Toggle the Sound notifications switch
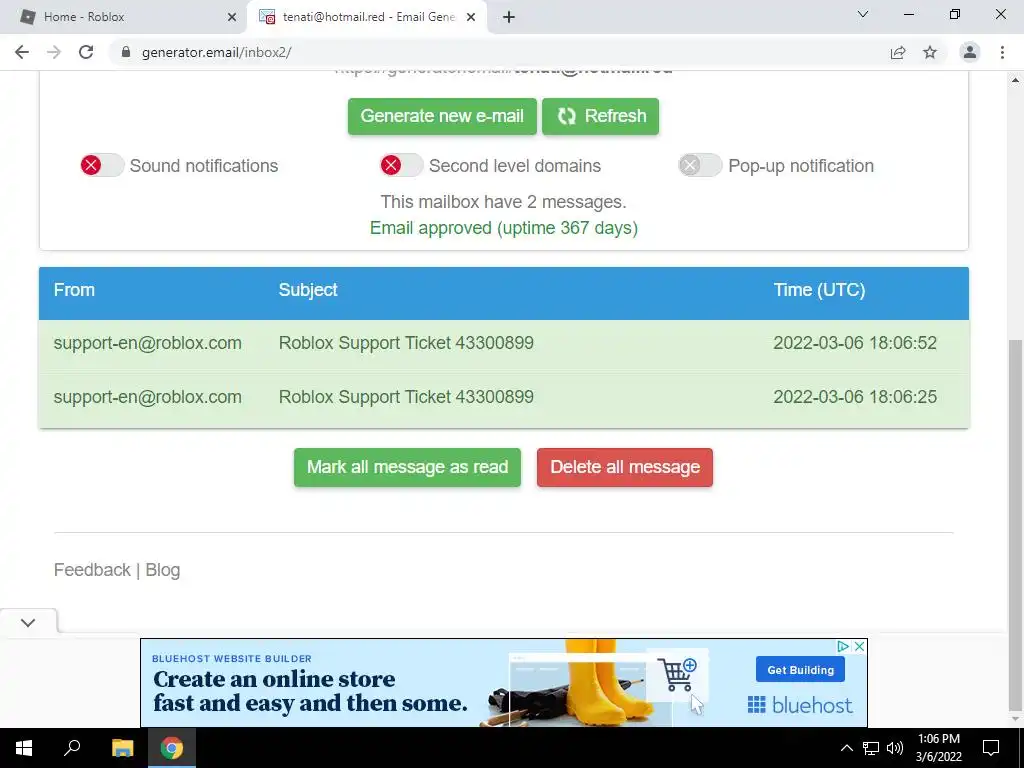Viewport: 1024px width, 768px height. (102, 165)
